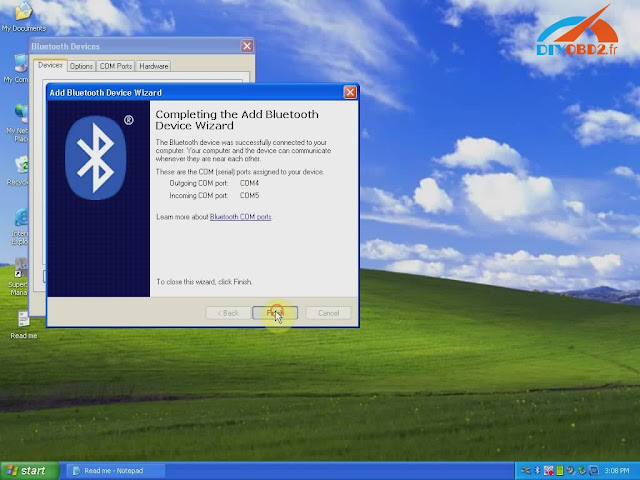Viewport: 640px width, 480px height.
Task: Click the Incoming COM port value COM5
Action: [x=249, y=196]
